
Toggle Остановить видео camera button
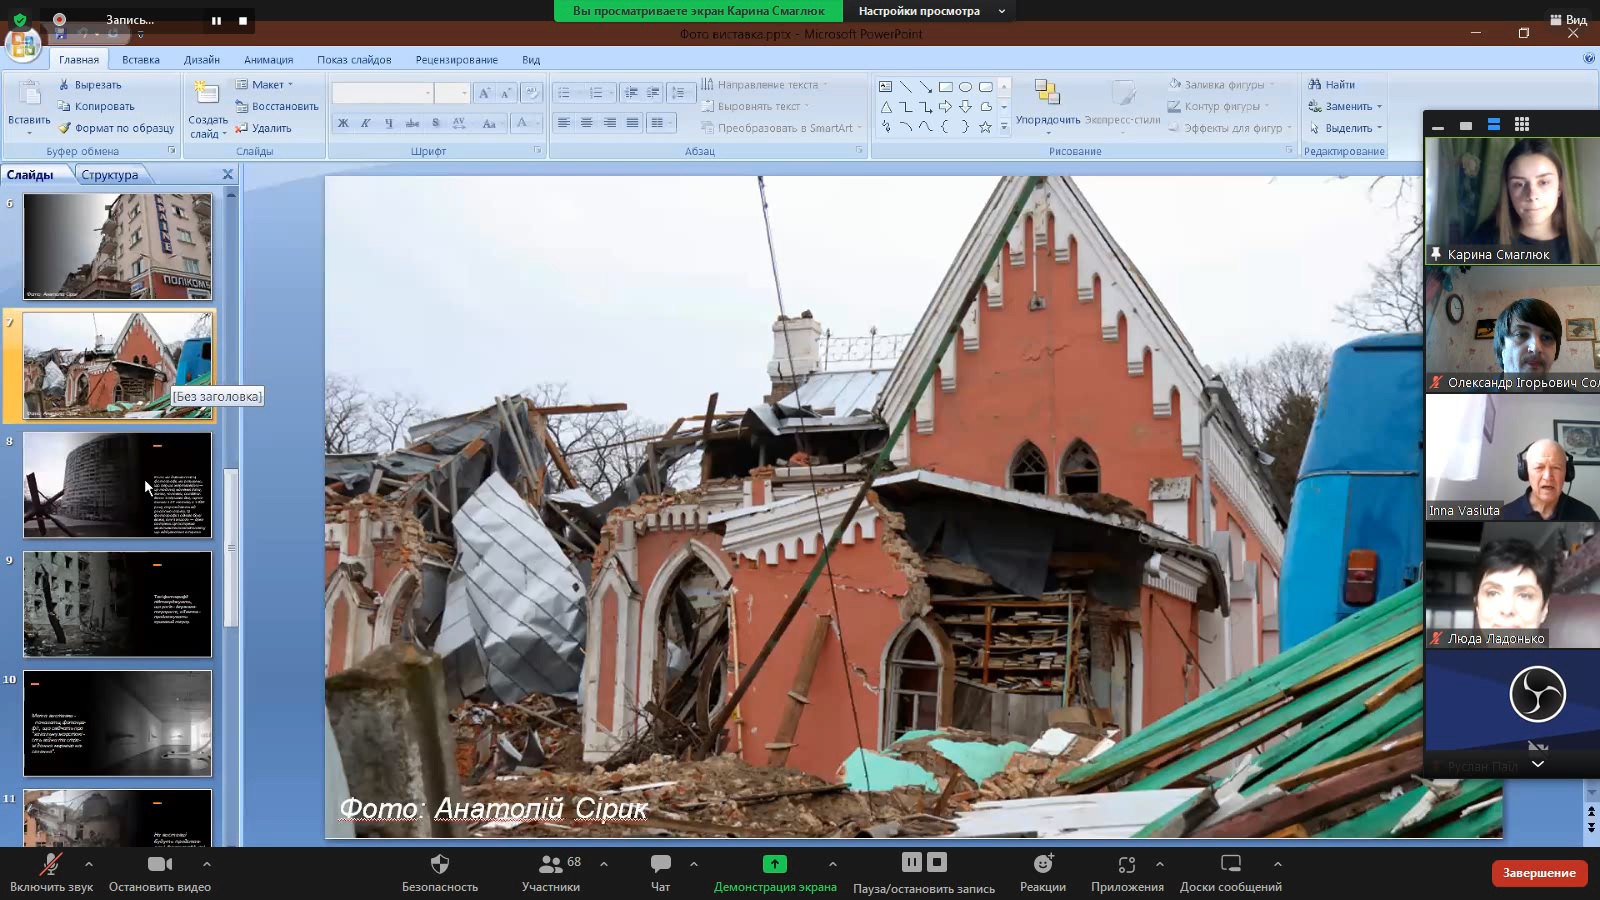click(x=160, y=873)
